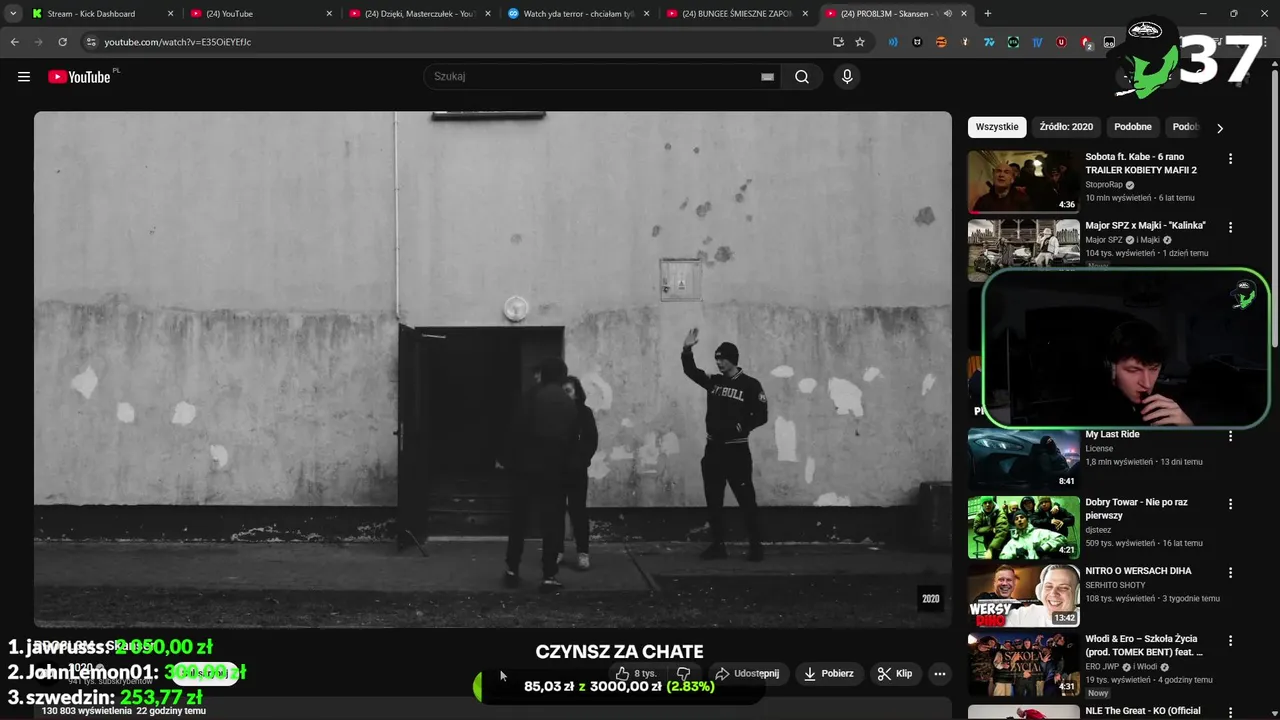Click the Pobierz download button
The width and height of the screenshot is (1280, 720).
coord(829,674)
